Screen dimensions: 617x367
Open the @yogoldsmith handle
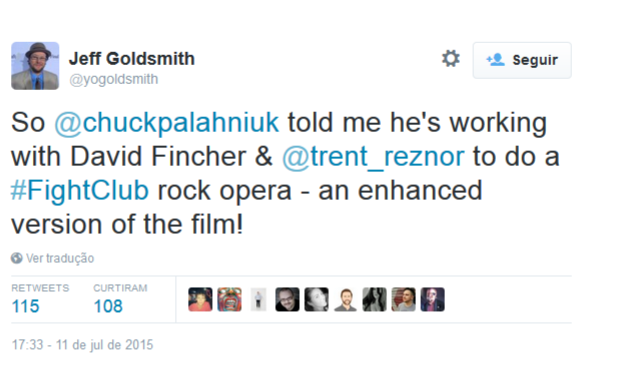pos(114,79)
